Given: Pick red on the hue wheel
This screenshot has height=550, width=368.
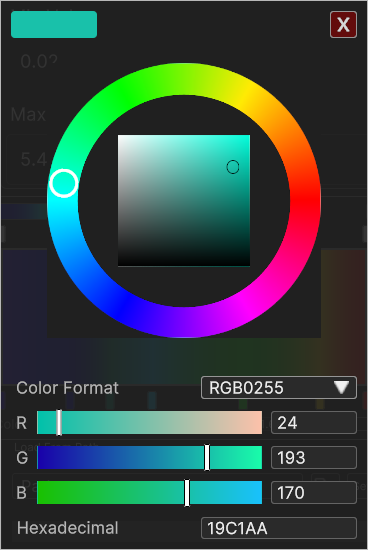Looking at the screenshot, I should coord(305,201).
